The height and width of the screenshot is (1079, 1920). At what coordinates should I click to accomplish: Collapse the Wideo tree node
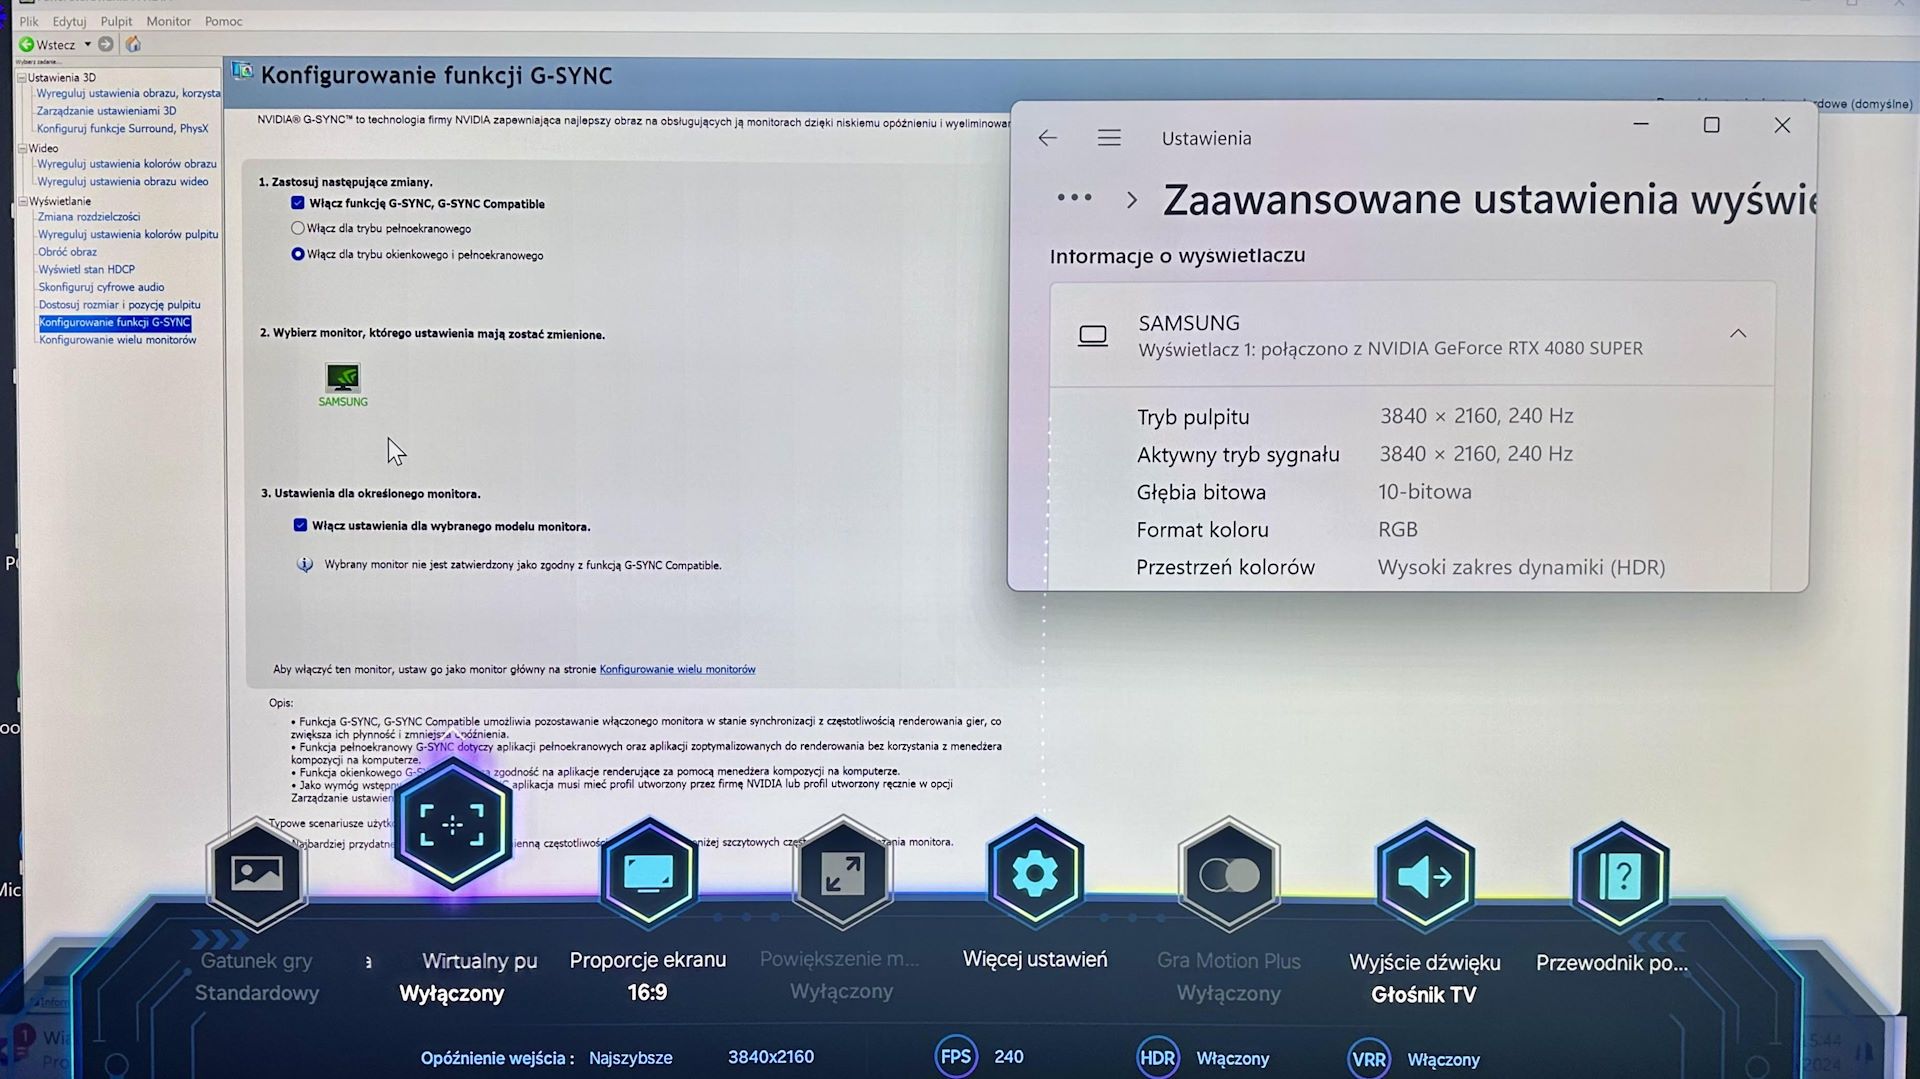click(23, 148)
